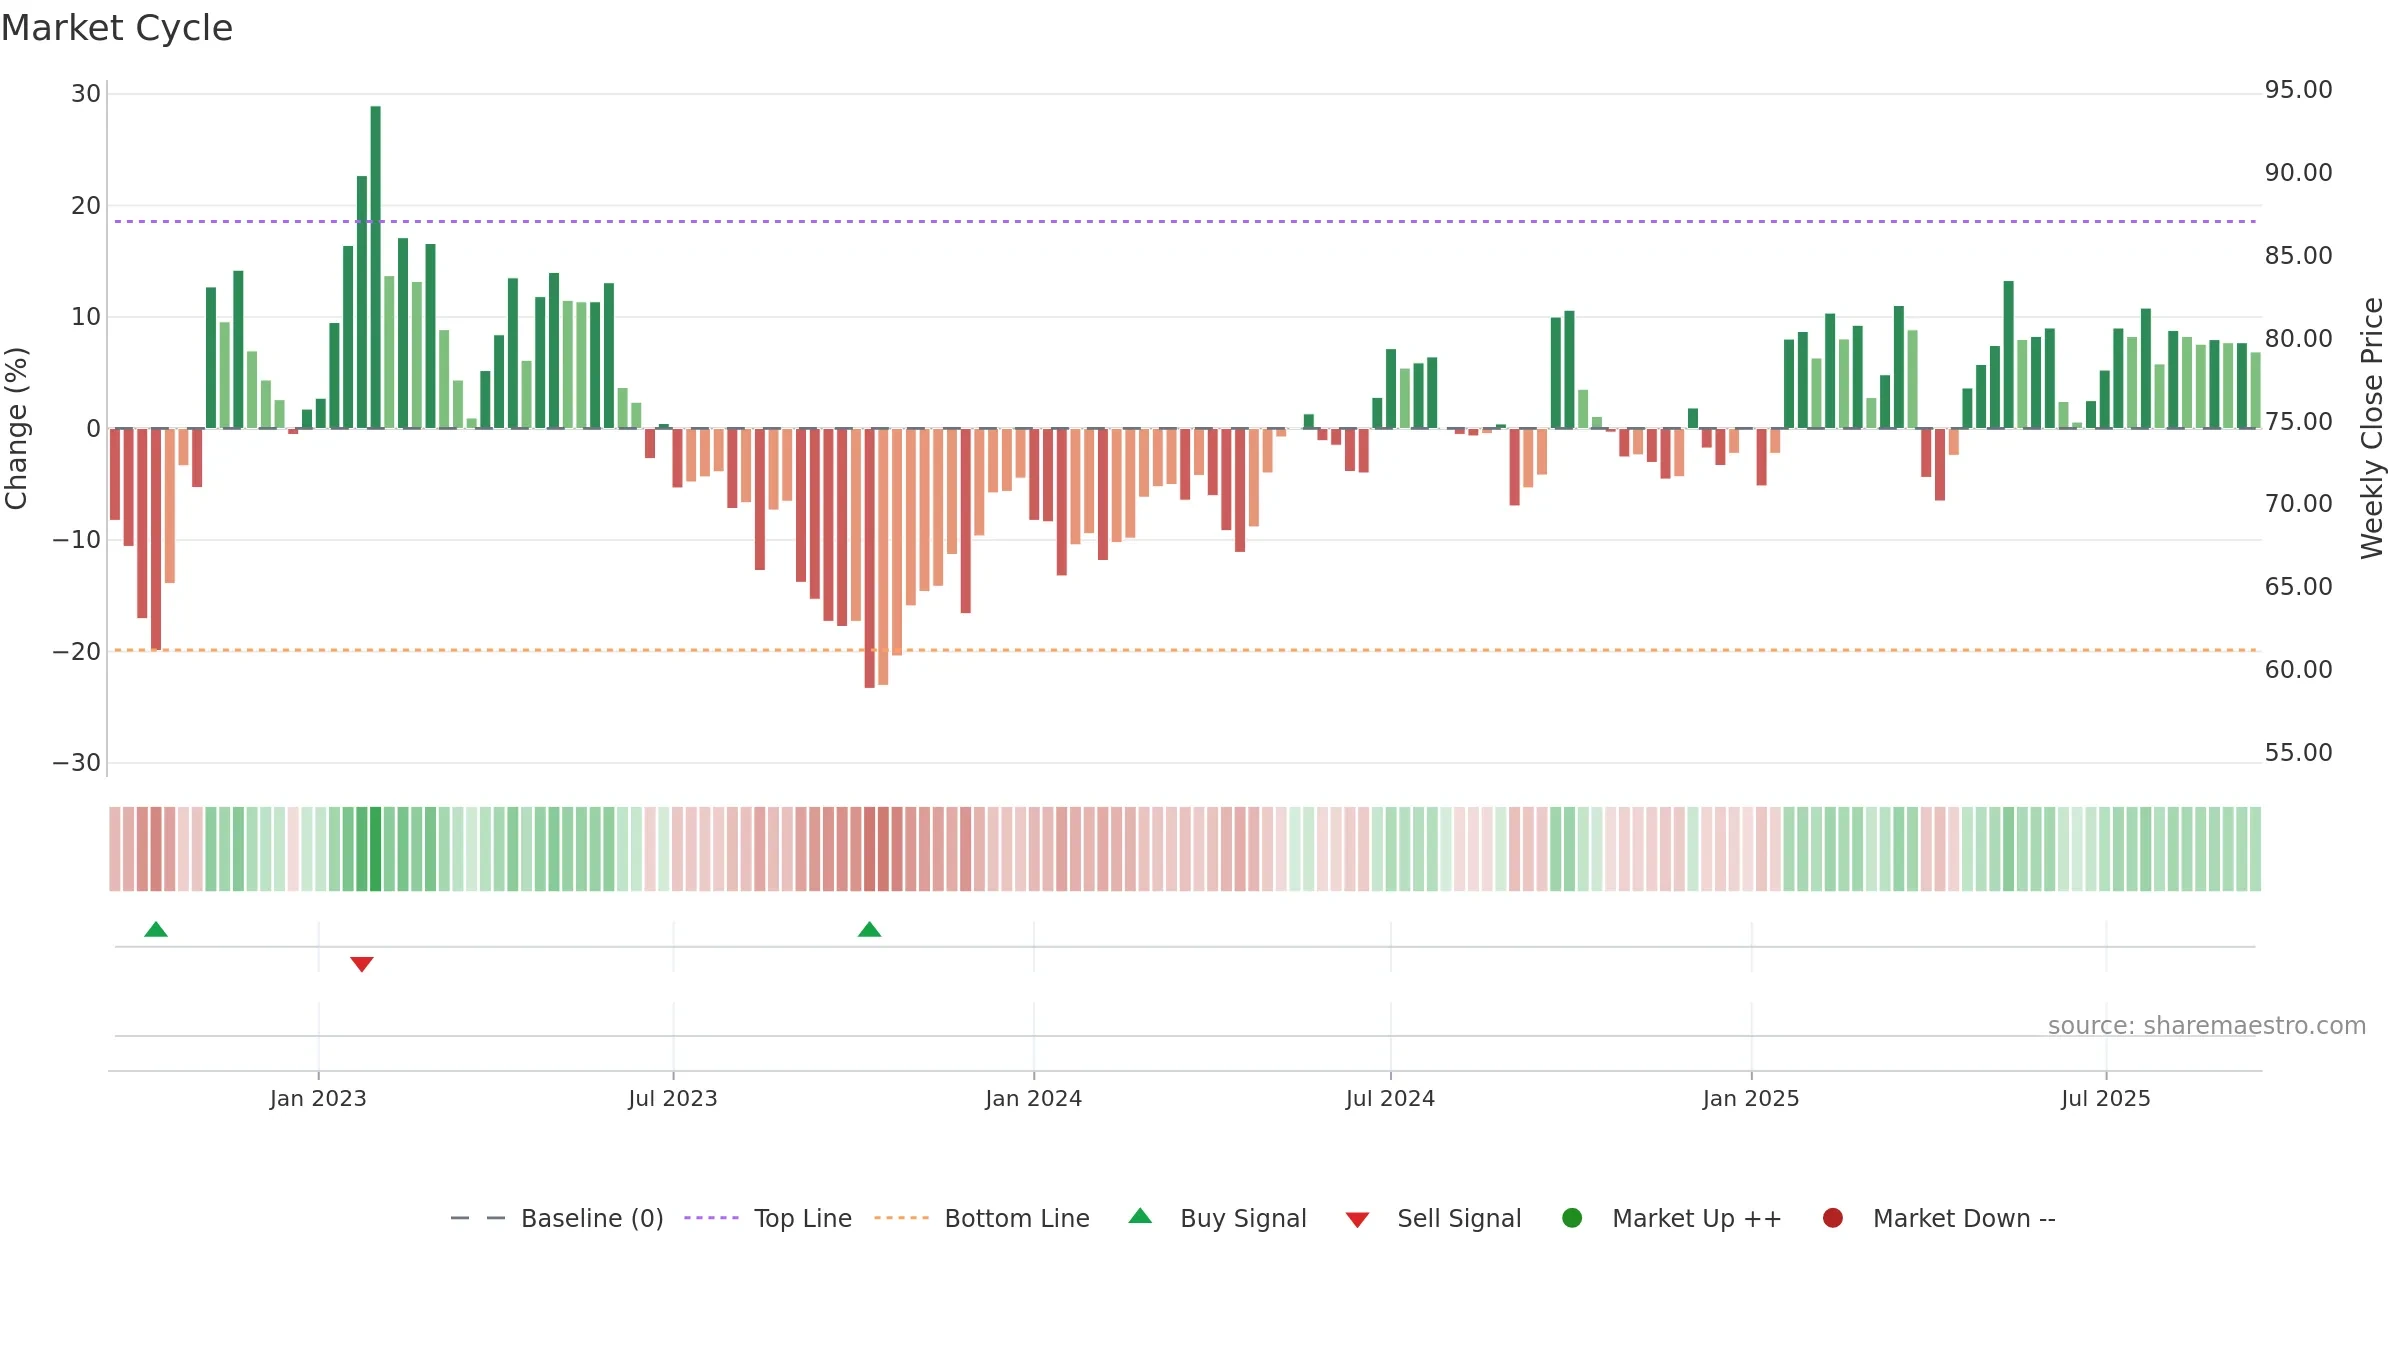Screen dimensions: 2400x1350
Task: Toggle the Bottom Line legend label
Action: [1017, 1218]
